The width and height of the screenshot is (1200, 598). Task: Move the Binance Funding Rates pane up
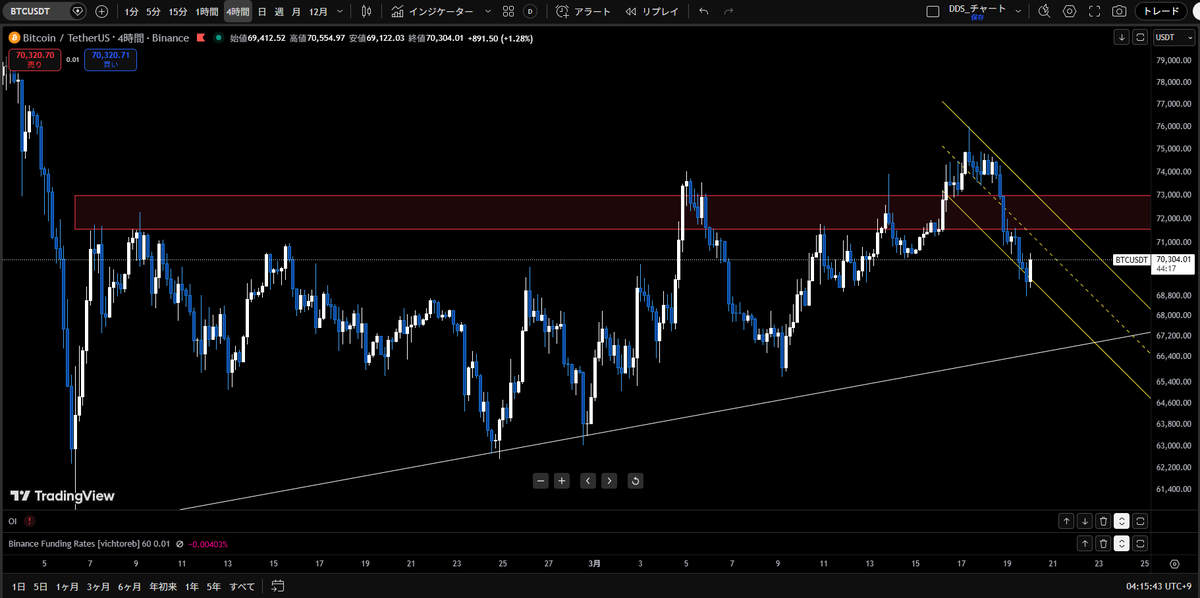click(1085, 543)
